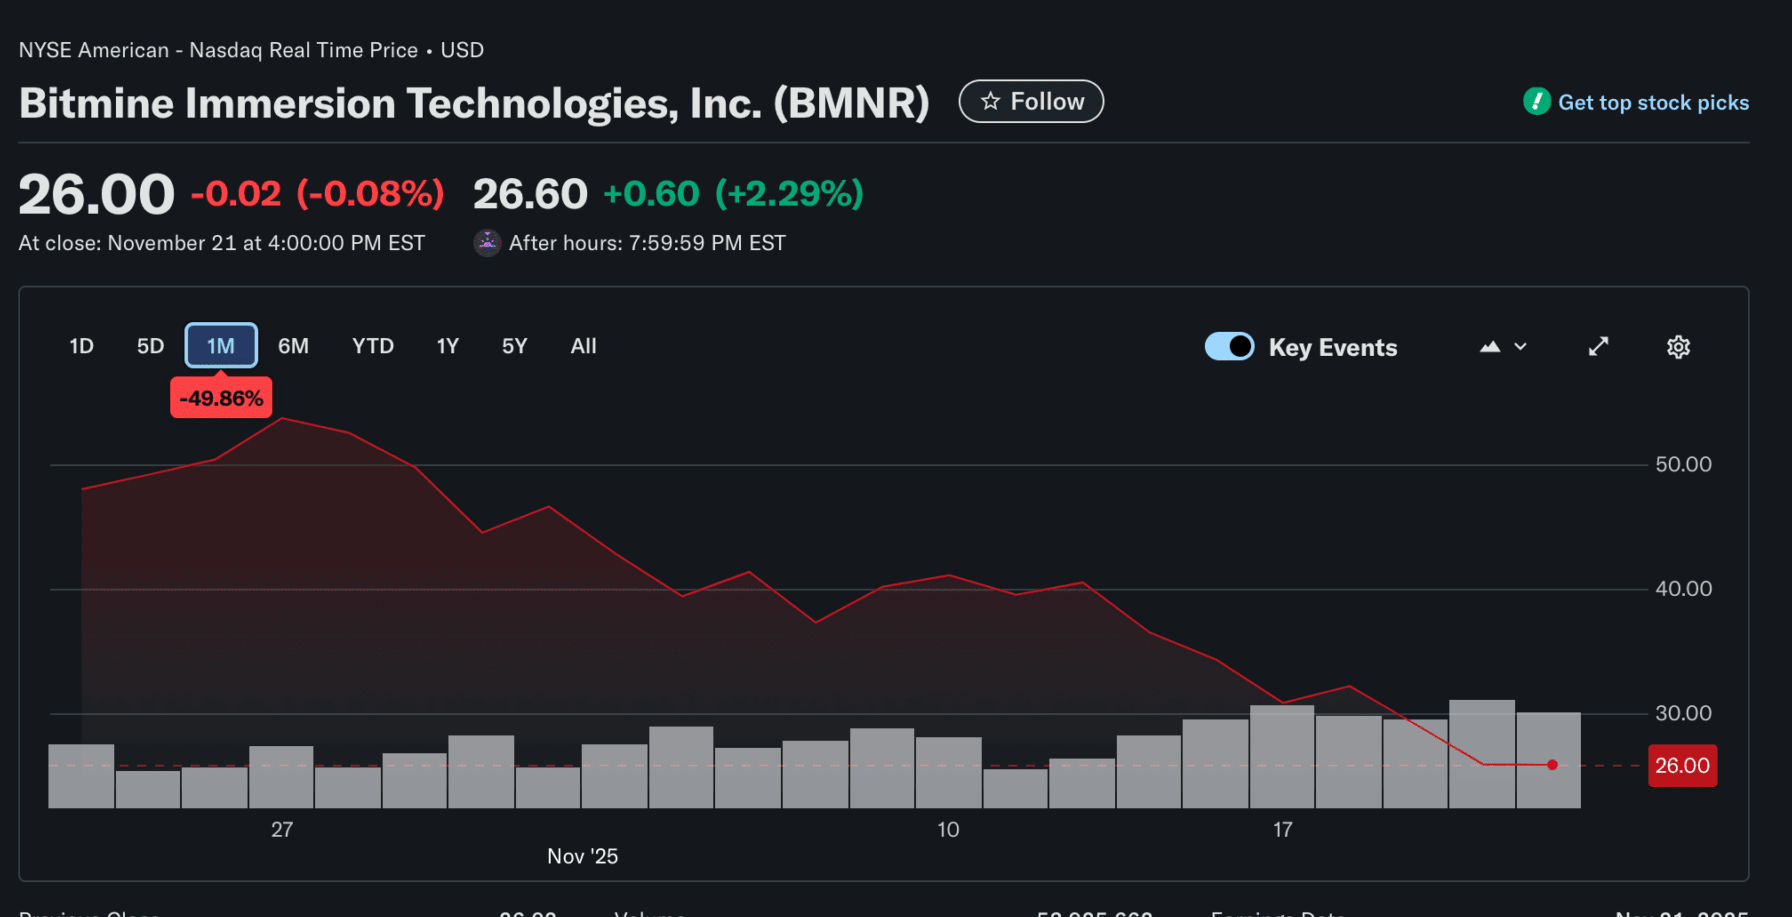Toggle the Key Events switch
This screenshot has height=917, width=1792.
(x=1229, y=346)
